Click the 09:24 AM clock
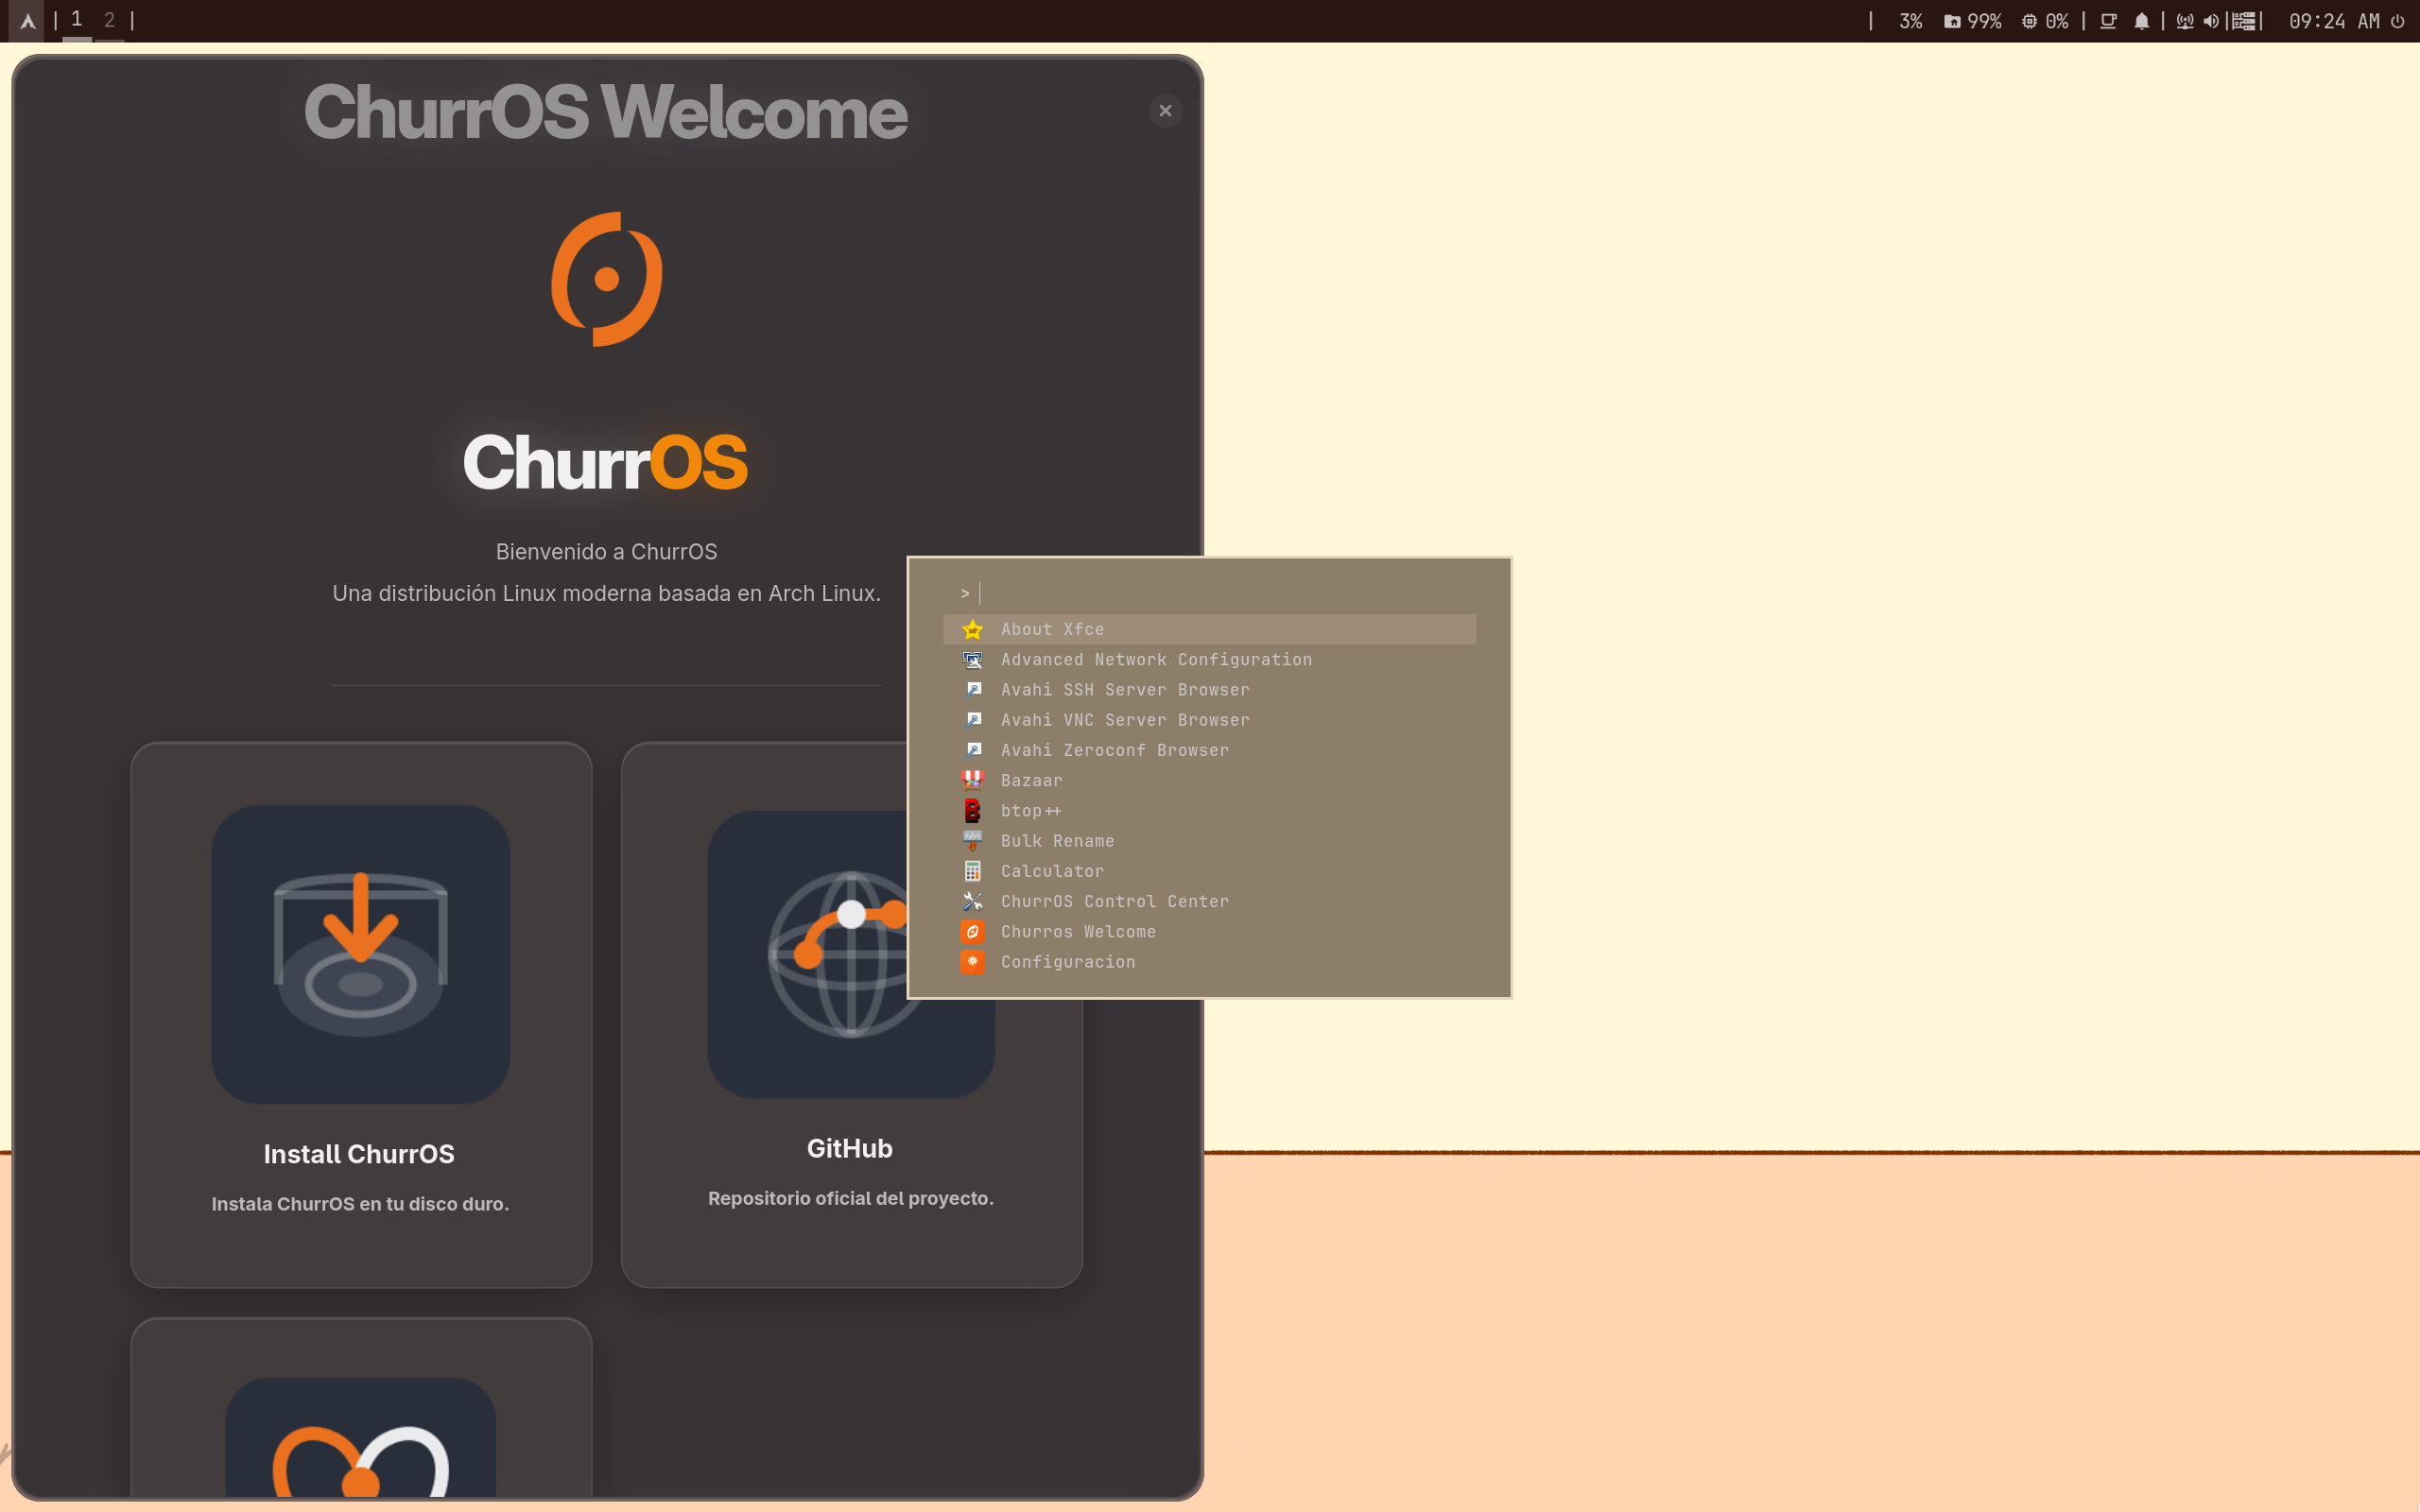Viewport: 2420px width, 1512px height. click(2334, 21)
